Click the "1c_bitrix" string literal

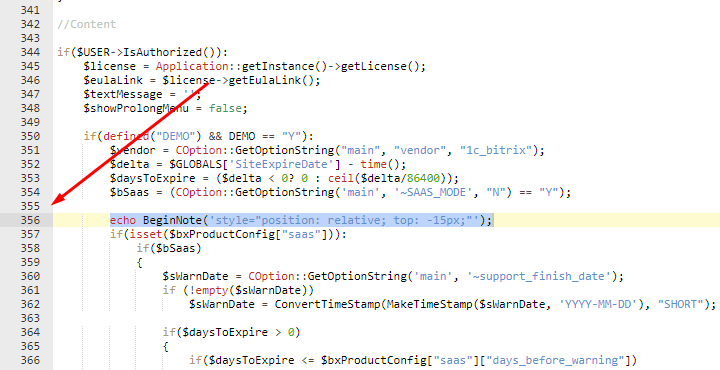point(495,150)
